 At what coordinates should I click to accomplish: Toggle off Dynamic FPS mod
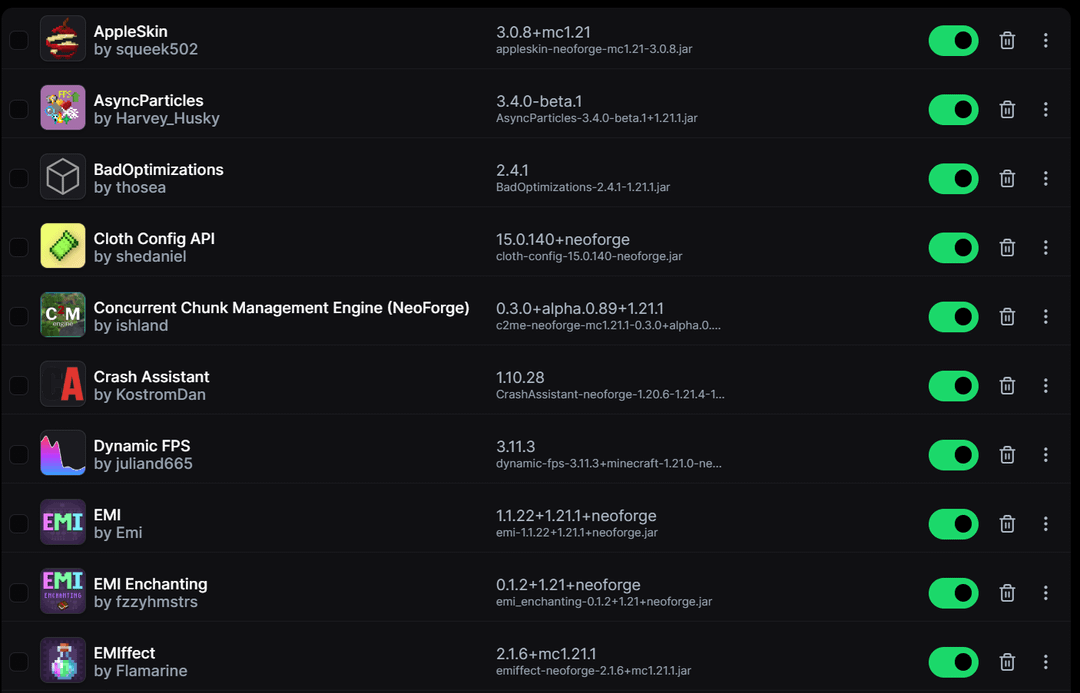953,454
